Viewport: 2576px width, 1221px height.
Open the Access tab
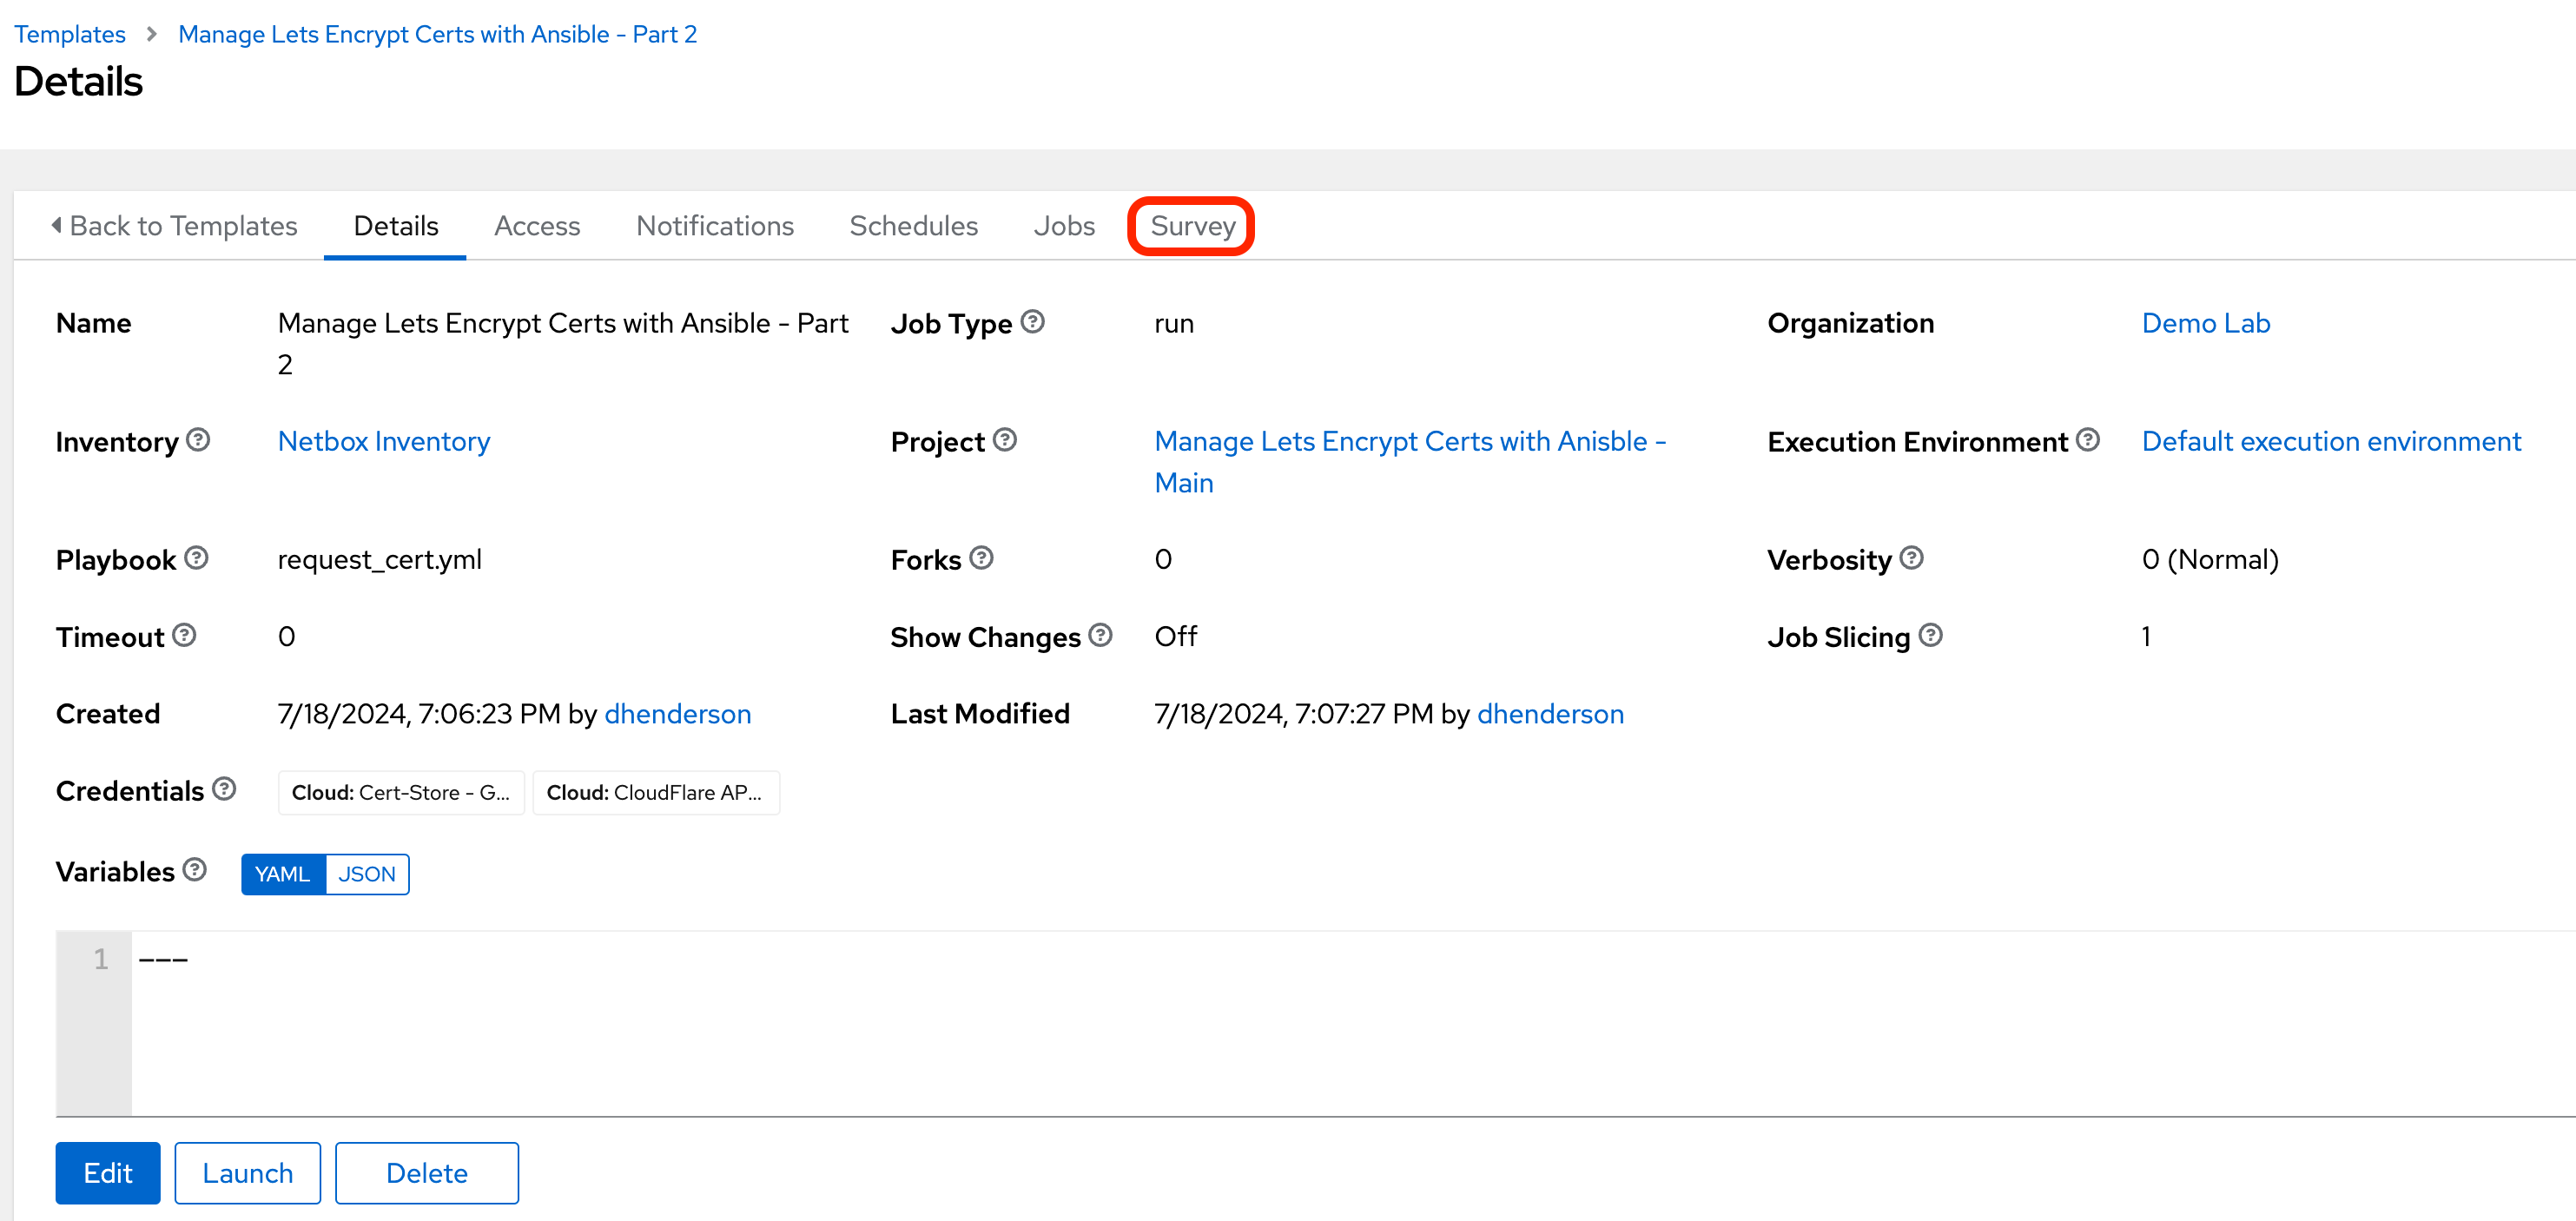[537, 226]
